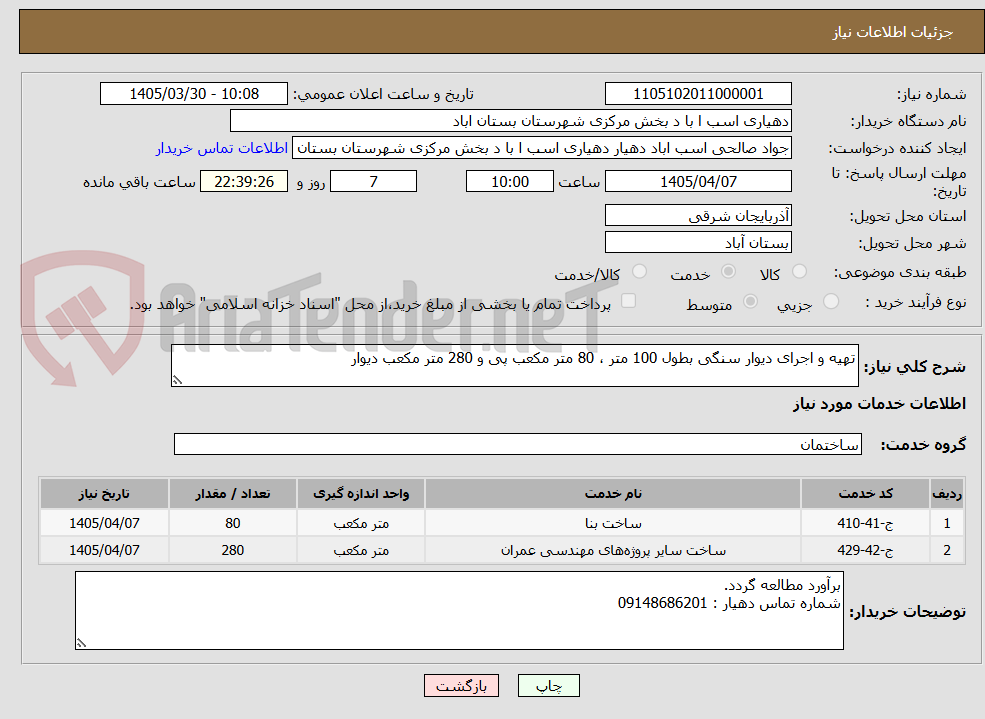Select the کالا/خدمت radio button
The width and height of the screenshot is (985, 719).
point(639,271)
